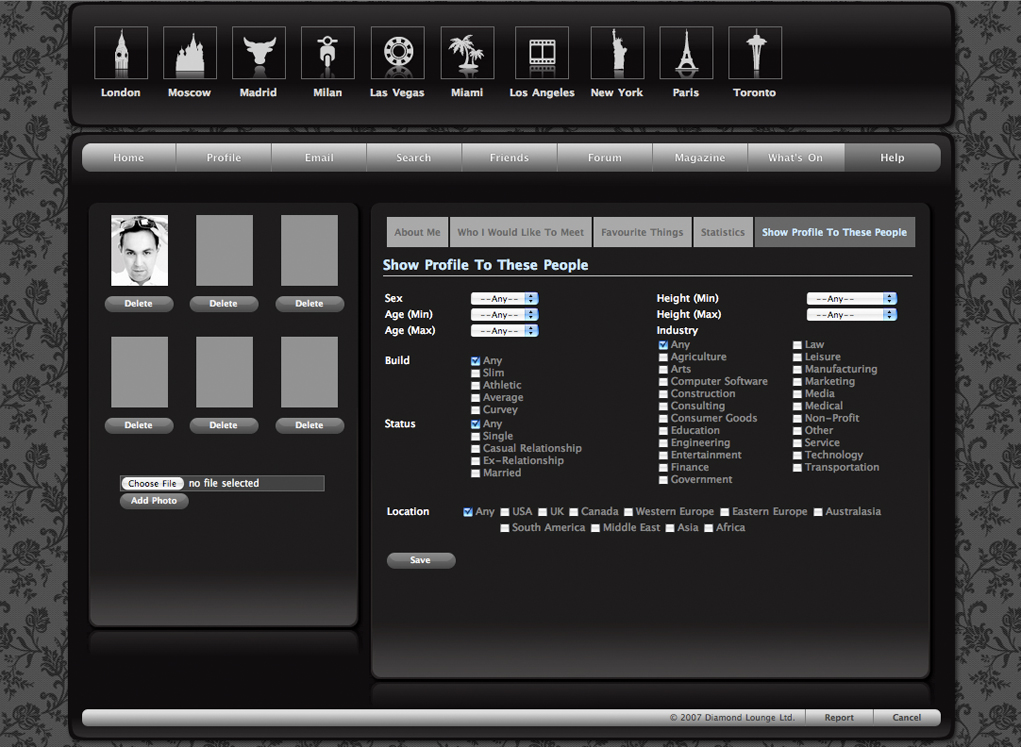1021x747 pixels.
Task: Click the Choose File upload field
Action: pyautogui.click(x=153, y=484)
